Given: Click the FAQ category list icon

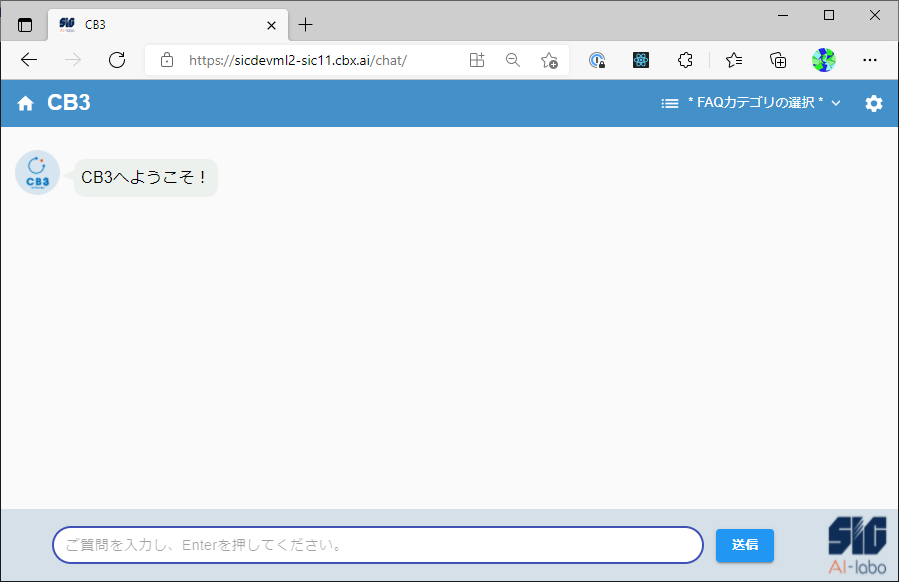Looking at the screenshot, I should tap(670, 103).
